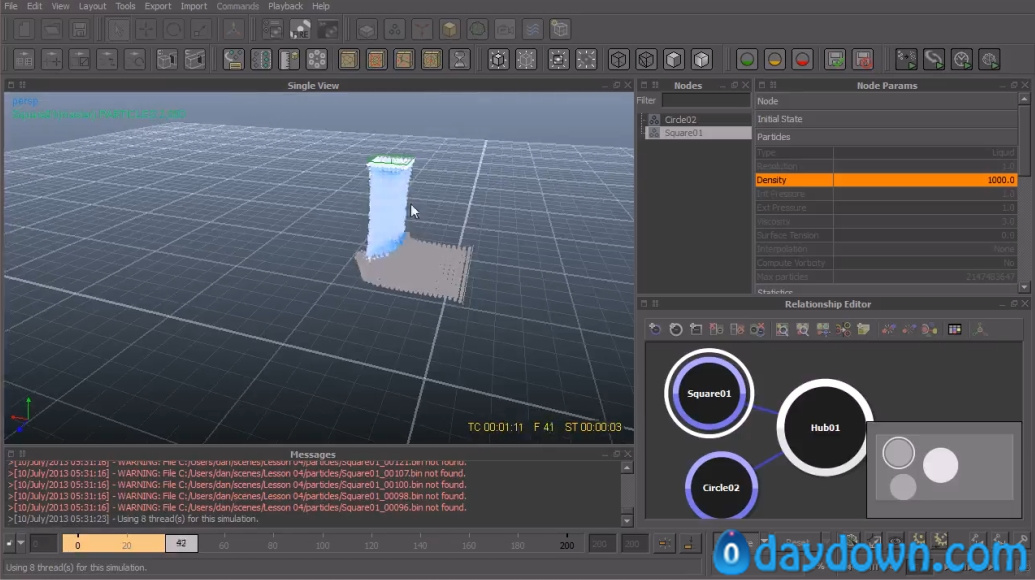
Task: Open the Help menu
Action: click(321, 6)
